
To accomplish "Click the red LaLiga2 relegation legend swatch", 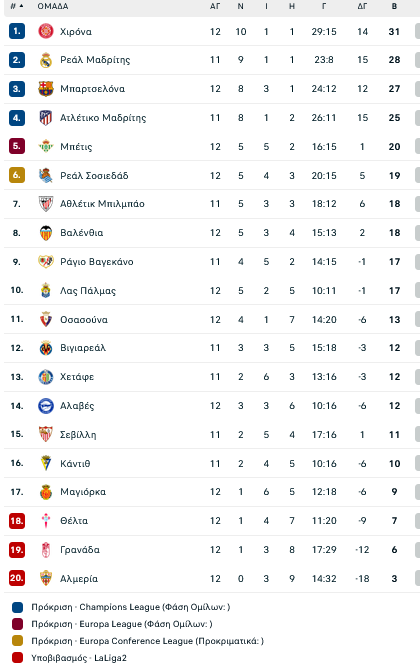I will [x=18, y=658].
